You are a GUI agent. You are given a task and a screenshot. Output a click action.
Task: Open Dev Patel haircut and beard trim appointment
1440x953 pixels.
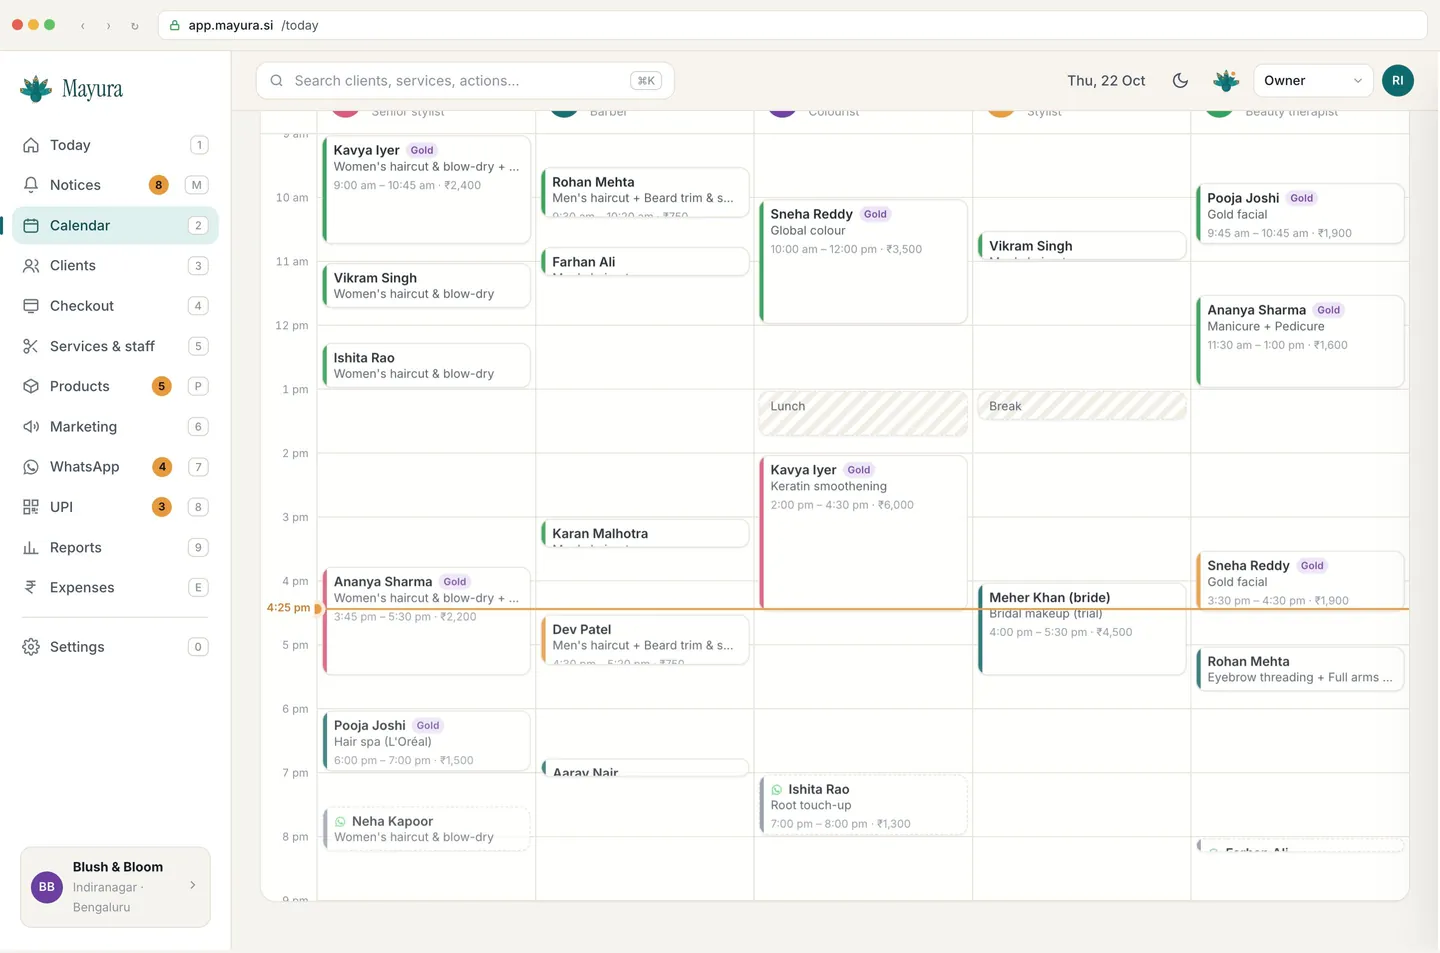pyautogui.click(x=645, y=641)
